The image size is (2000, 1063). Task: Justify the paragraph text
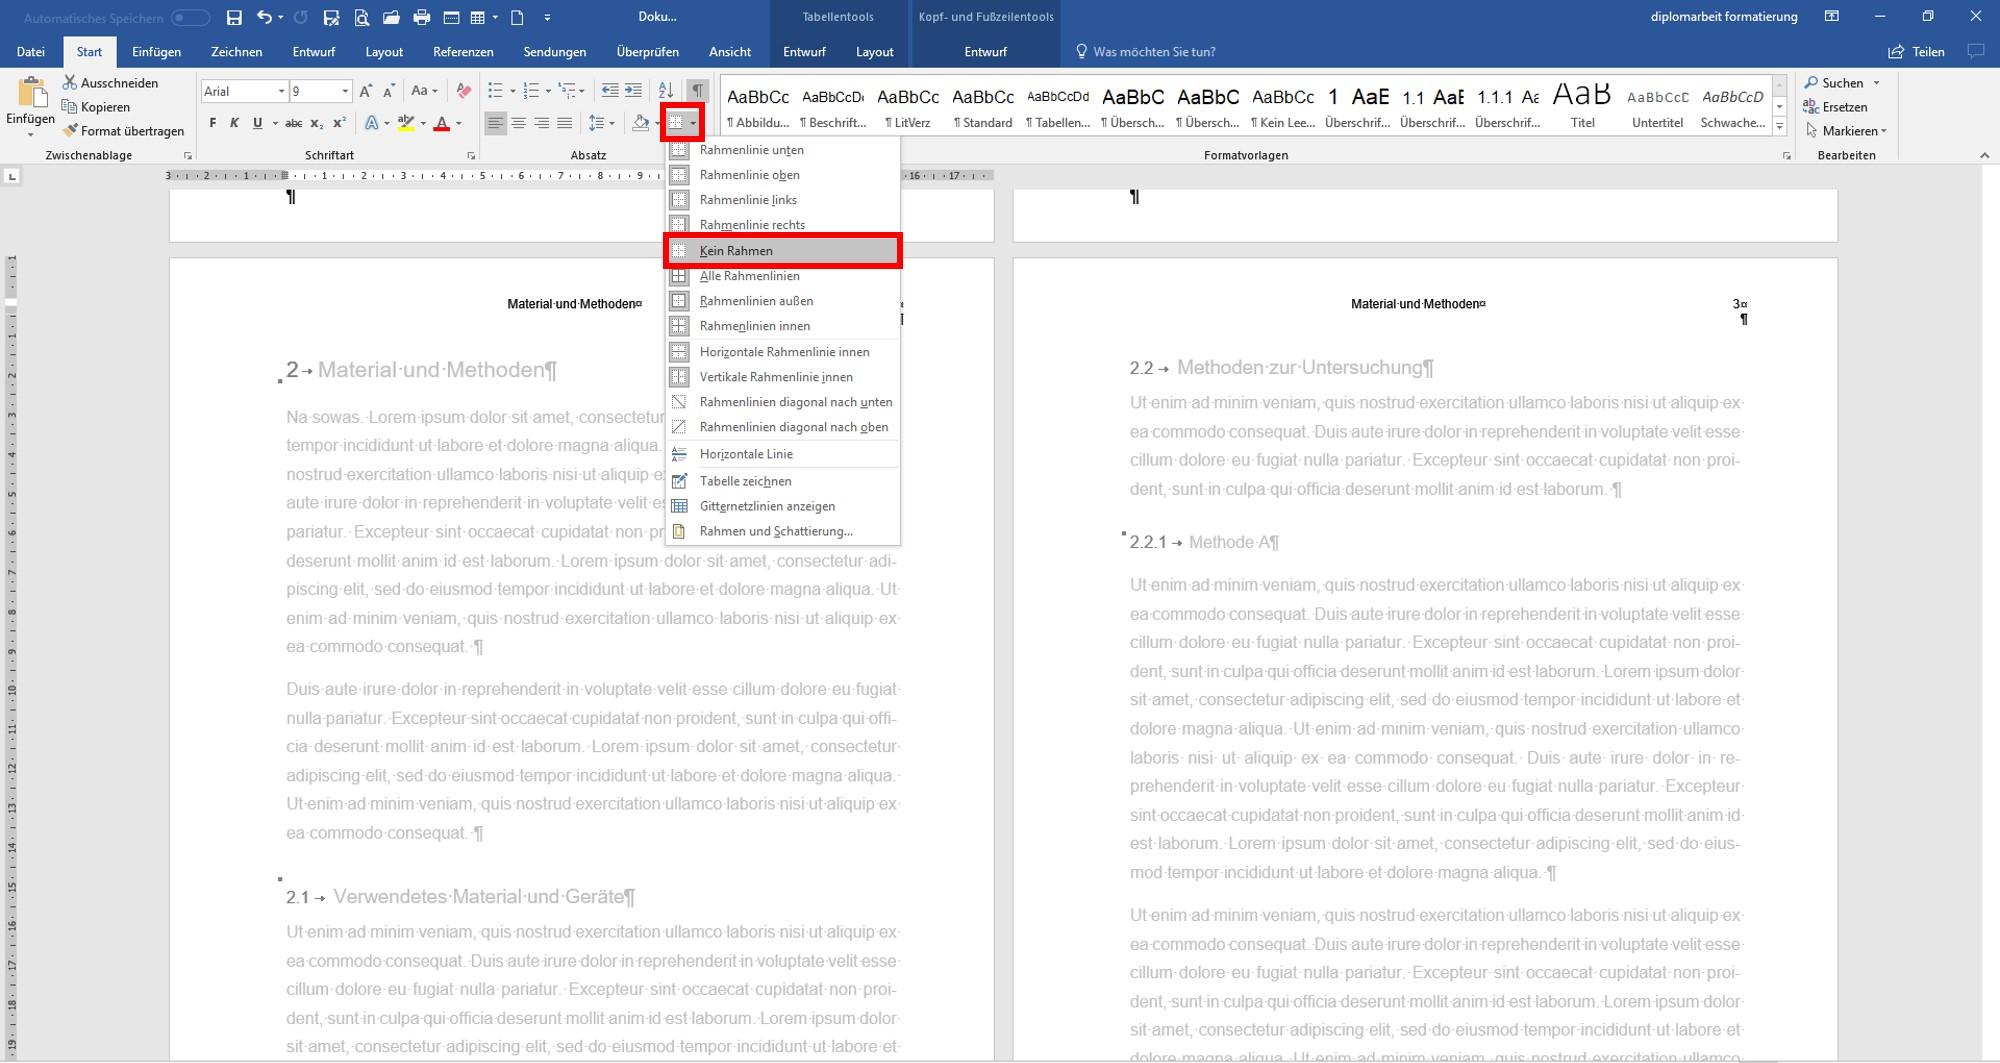point(564,123)
